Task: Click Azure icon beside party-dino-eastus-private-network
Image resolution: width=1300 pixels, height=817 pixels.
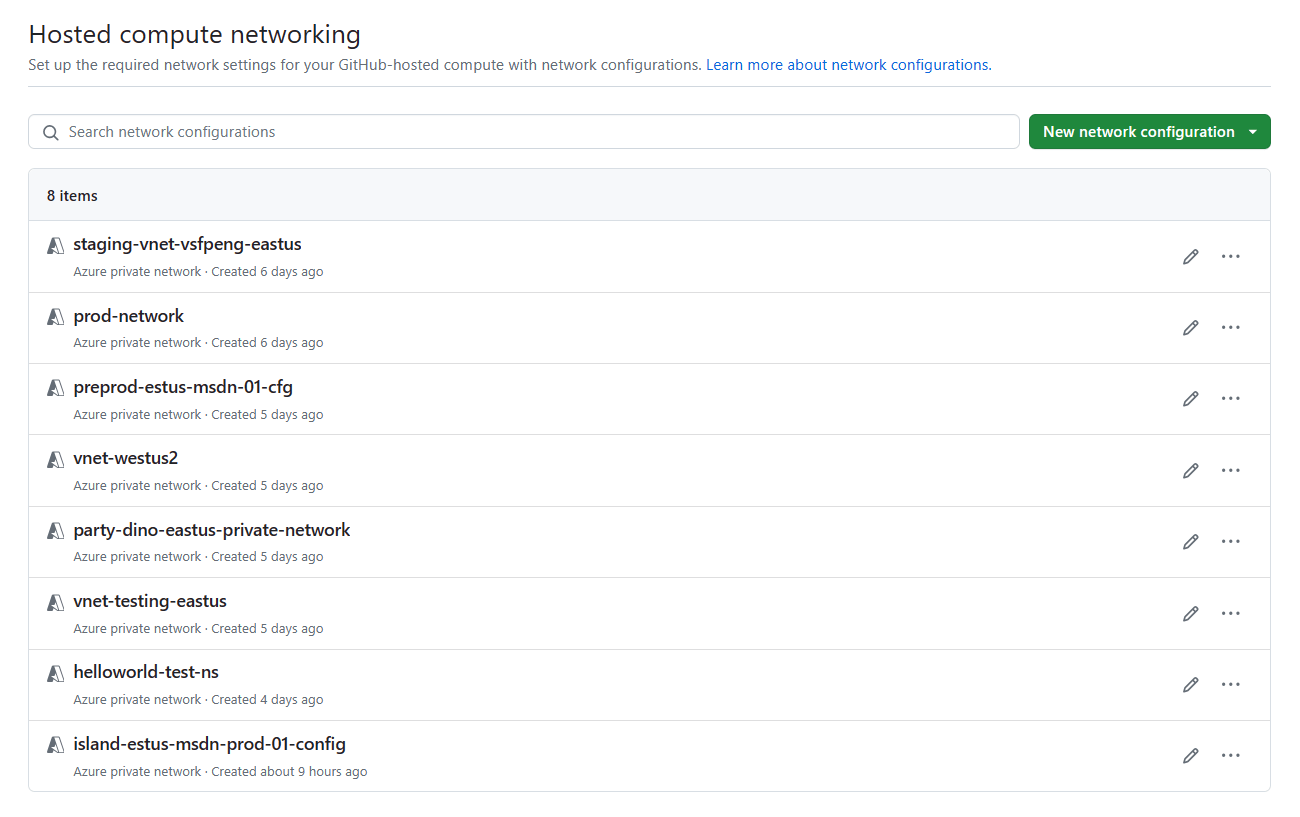Action: click(x=55, y=531)
